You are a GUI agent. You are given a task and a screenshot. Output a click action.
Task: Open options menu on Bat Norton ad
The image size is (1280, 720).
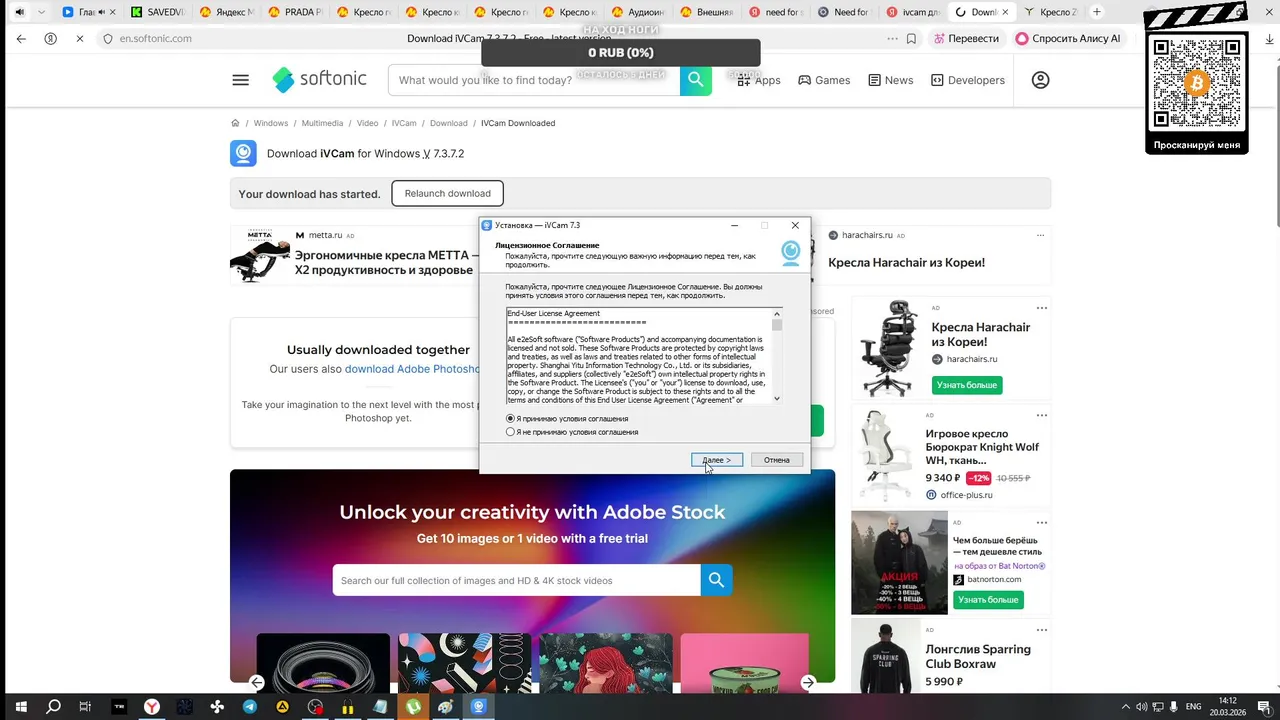(x=1042, y=522)
